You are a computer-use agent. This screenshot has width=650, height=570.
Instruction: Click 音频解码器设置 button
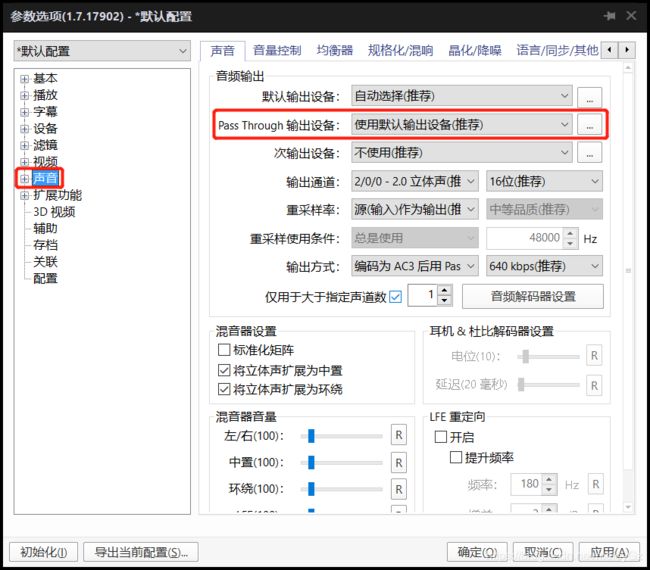(533, 296)
